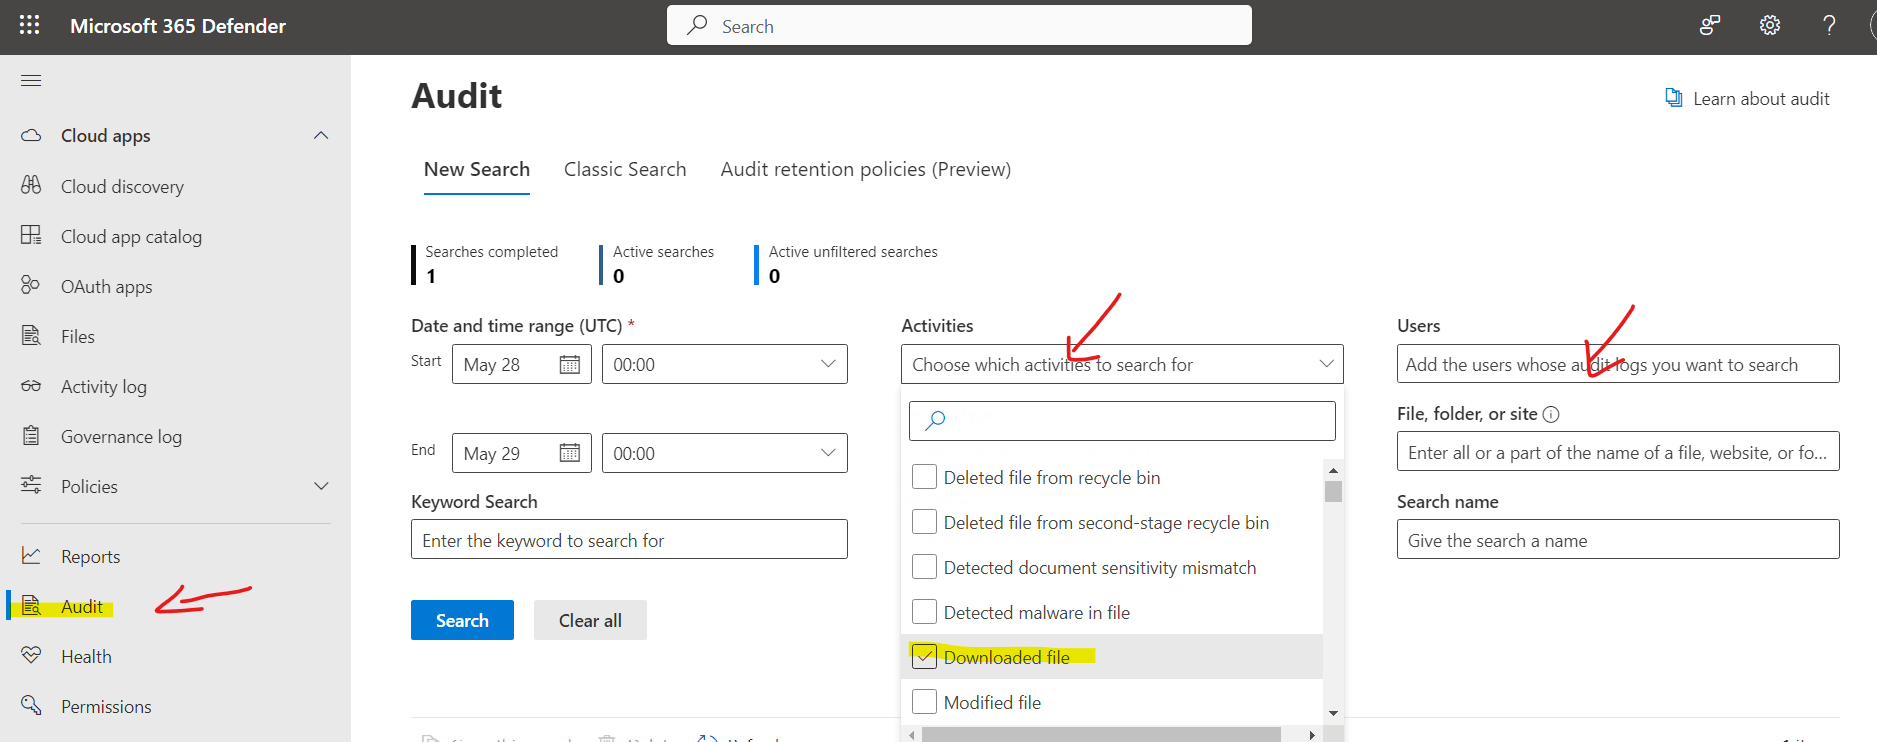The height and width of the screenshot is (742, 1877).
Task: Open the Start date calendar picker icon
Action: coord(570,365)
